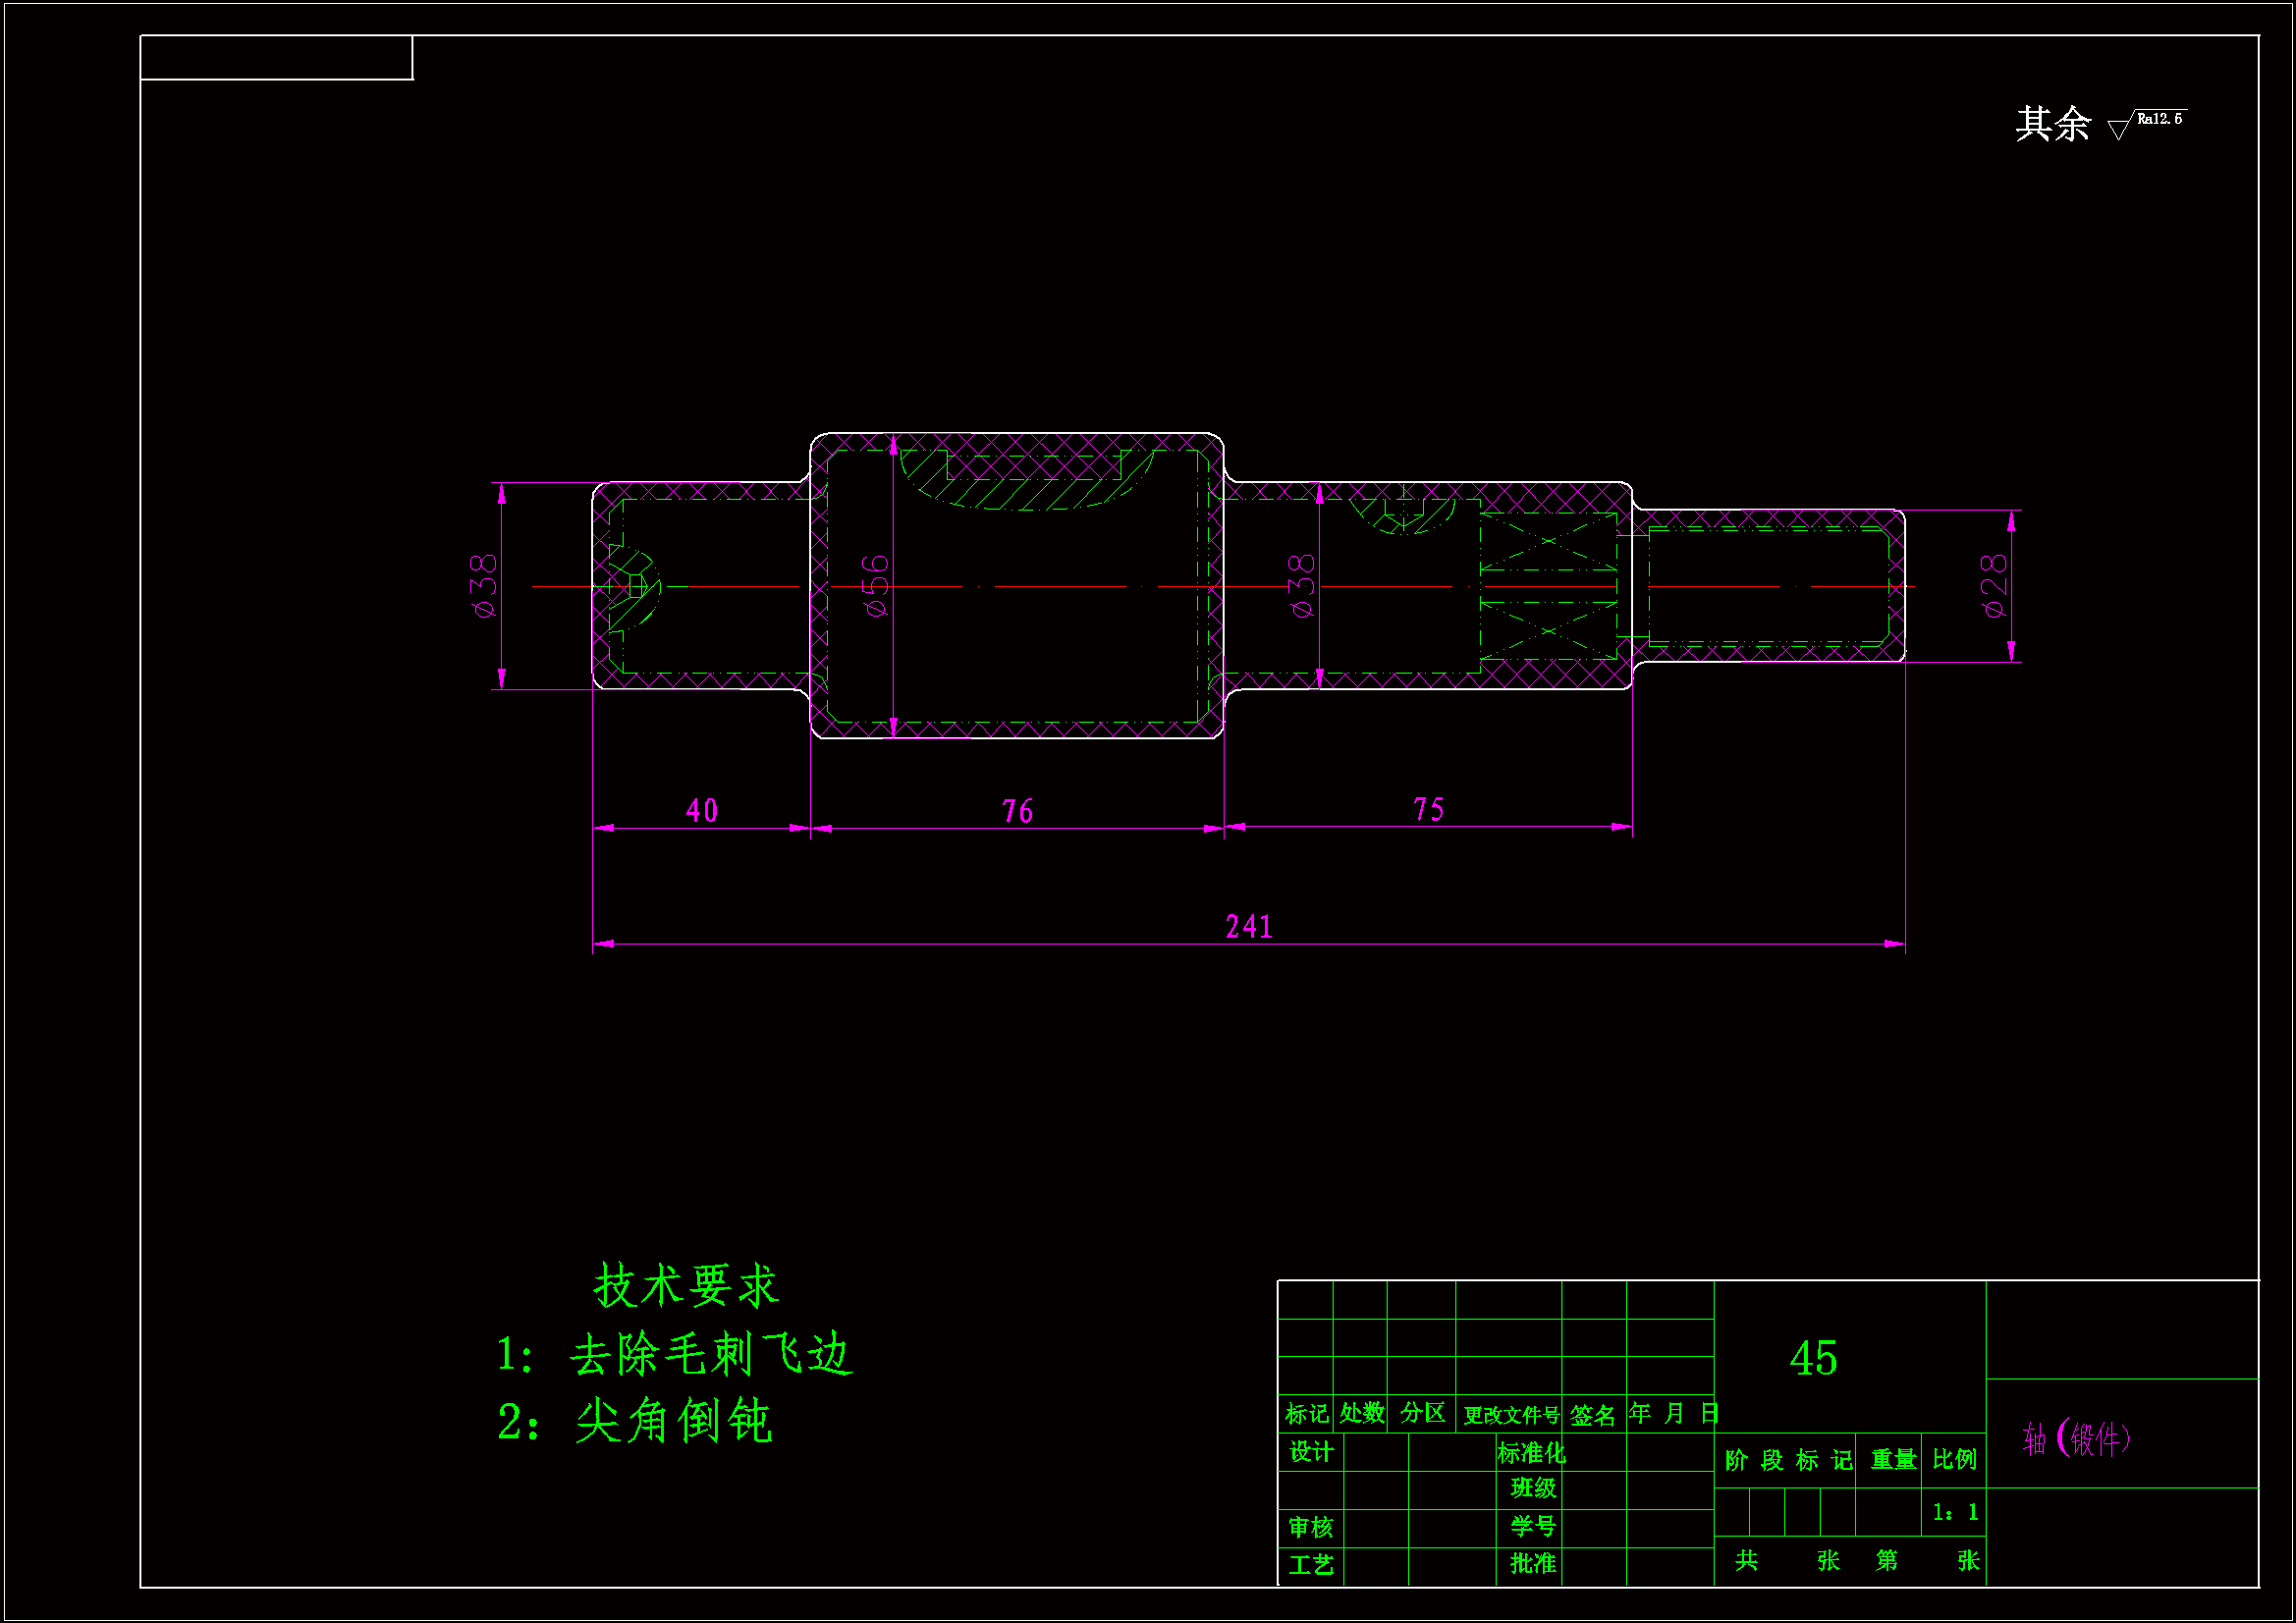Click the material value 45 in title block
Screen dimensions: 2296x1623
pyautogui.click(x=1812, y=1358)
